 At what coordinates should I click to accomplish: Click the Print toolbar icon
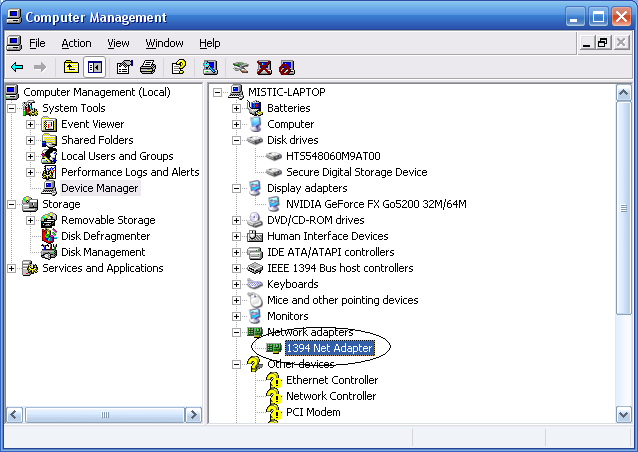(x=148, y=67)
